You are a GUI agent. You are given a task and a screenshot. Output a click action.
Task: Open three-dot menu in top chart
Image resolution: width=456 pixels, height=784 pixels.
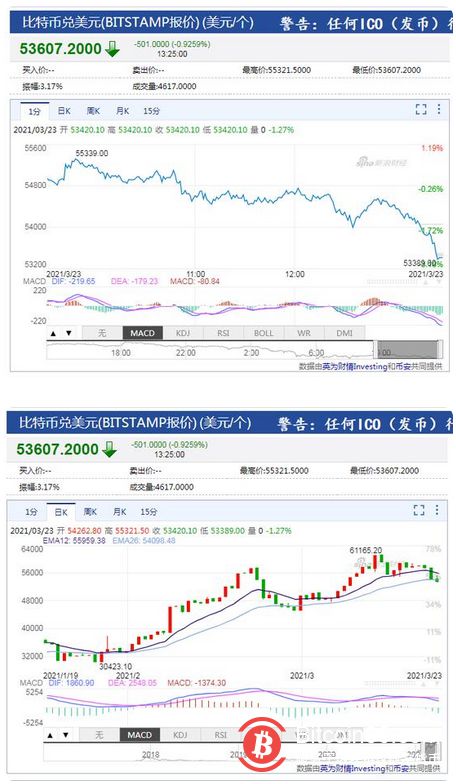438,109
